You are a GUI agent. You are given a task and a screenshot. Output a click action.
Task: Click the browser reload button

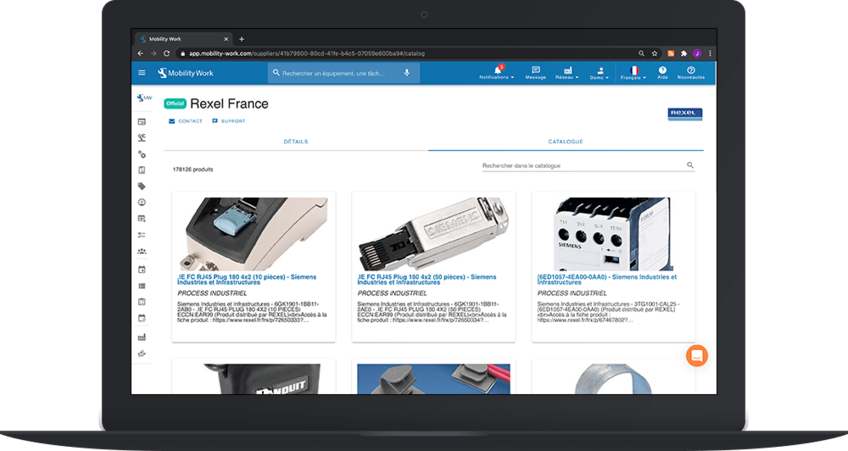[167, 54]
